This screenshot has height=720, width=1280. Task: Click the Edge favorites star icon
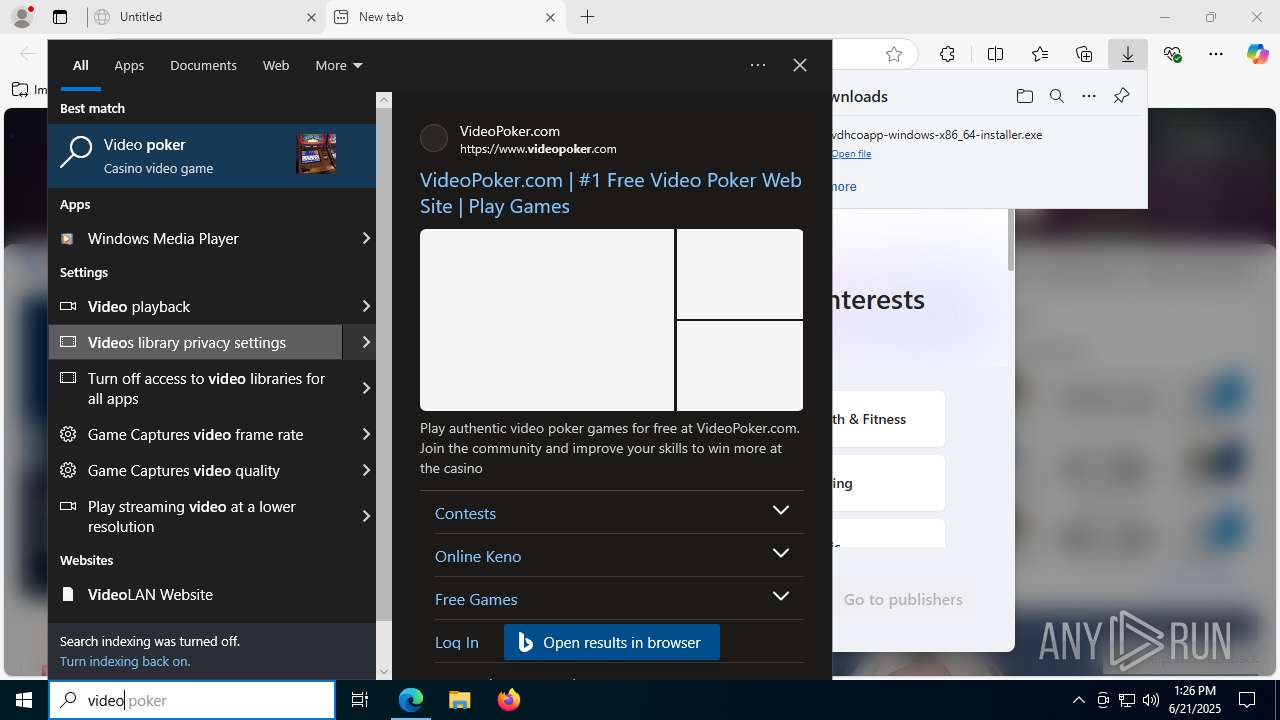[x=894, y=54]
